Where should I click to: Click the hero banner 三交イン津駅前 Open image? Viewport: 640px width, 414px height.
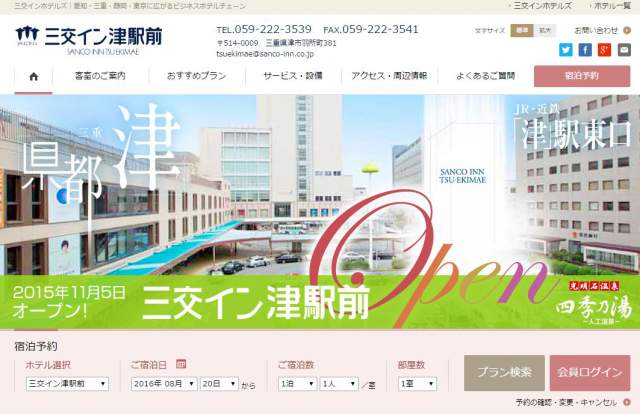click(x=320, y=212)
